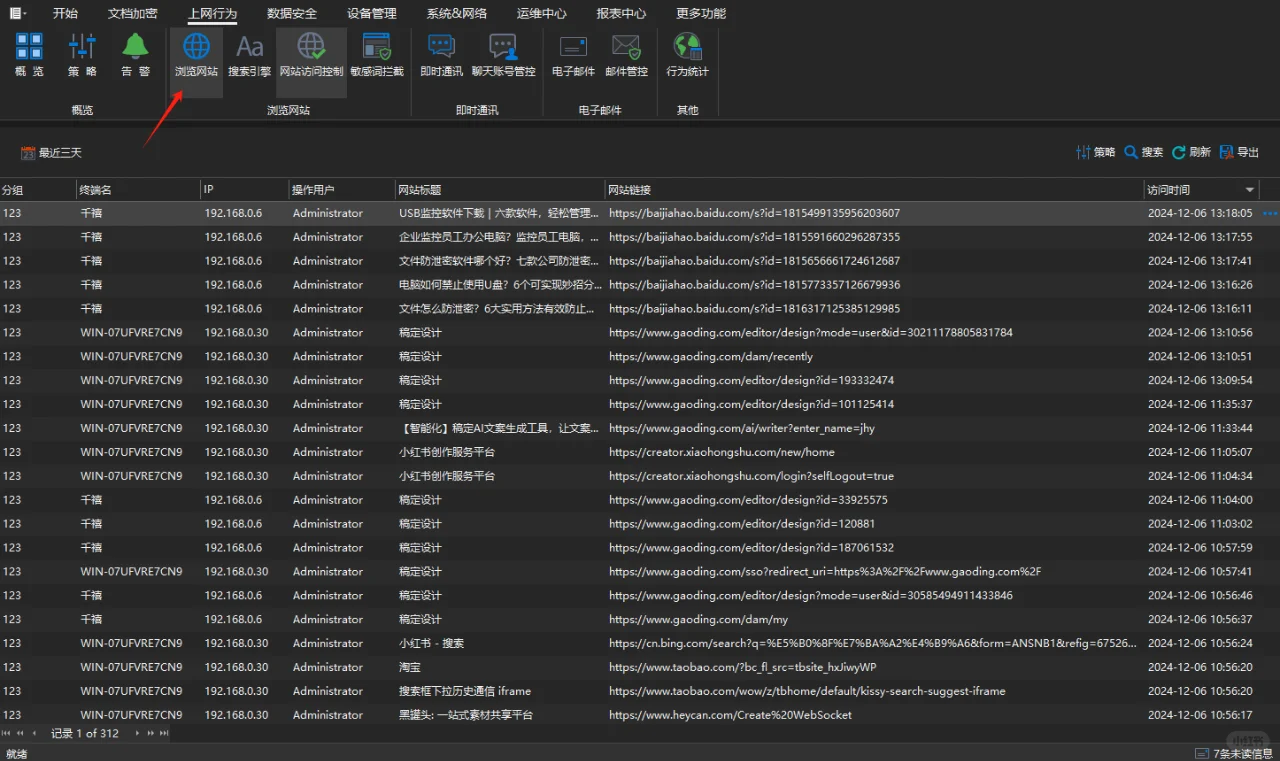The image size is (1280, 761).
Task: Open the 即时通讯 chat icon
Action: tap(441, 55)
